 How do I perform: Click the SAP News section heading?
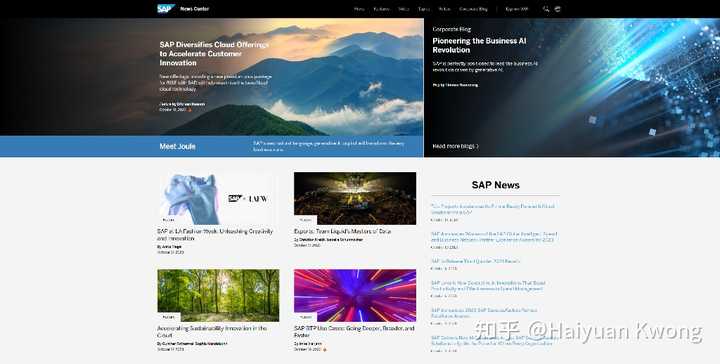pyautogui.click(x=495, y=185)
